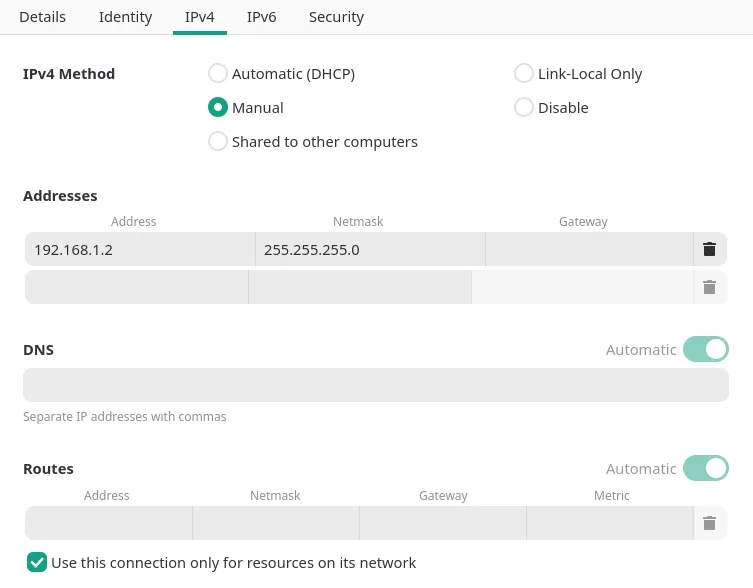Click empty Gateway field of first address row
Viewport: 753px width, 588px height.
pos(589,249)
